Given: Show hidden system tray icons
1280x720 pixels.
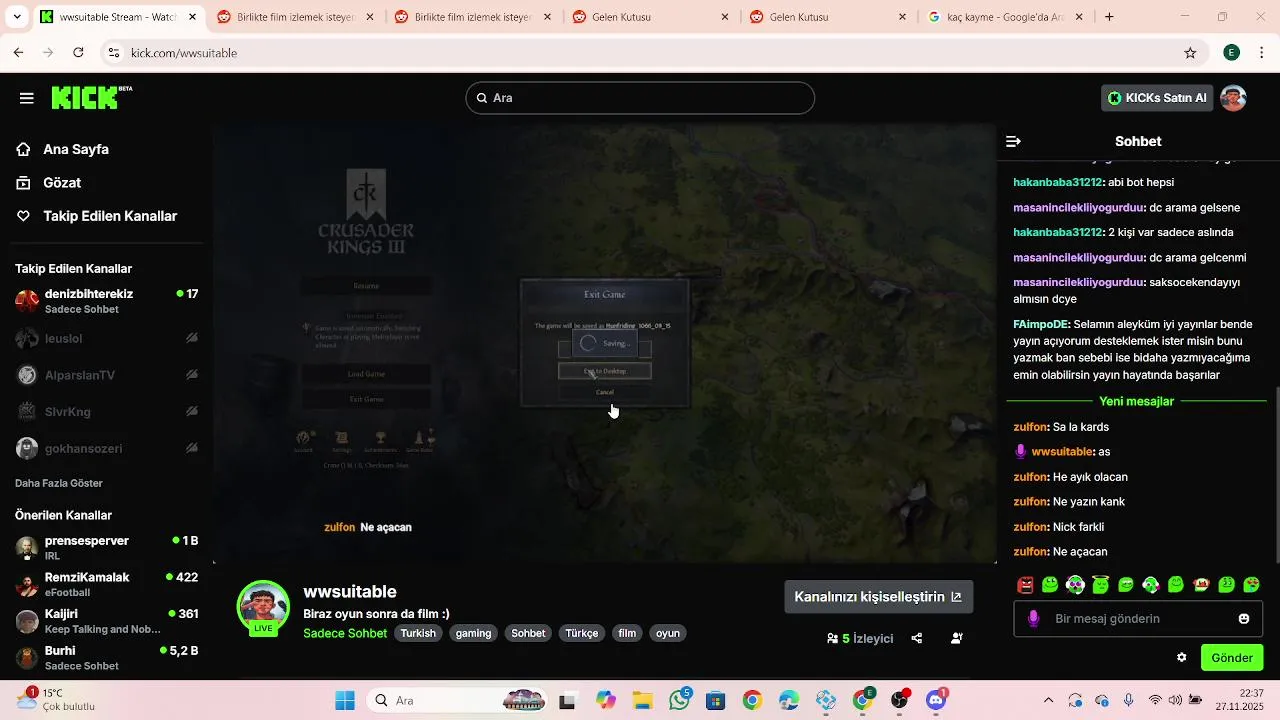Looking at the screenshot, I should pyautogui.click(x=1048, y=700).
